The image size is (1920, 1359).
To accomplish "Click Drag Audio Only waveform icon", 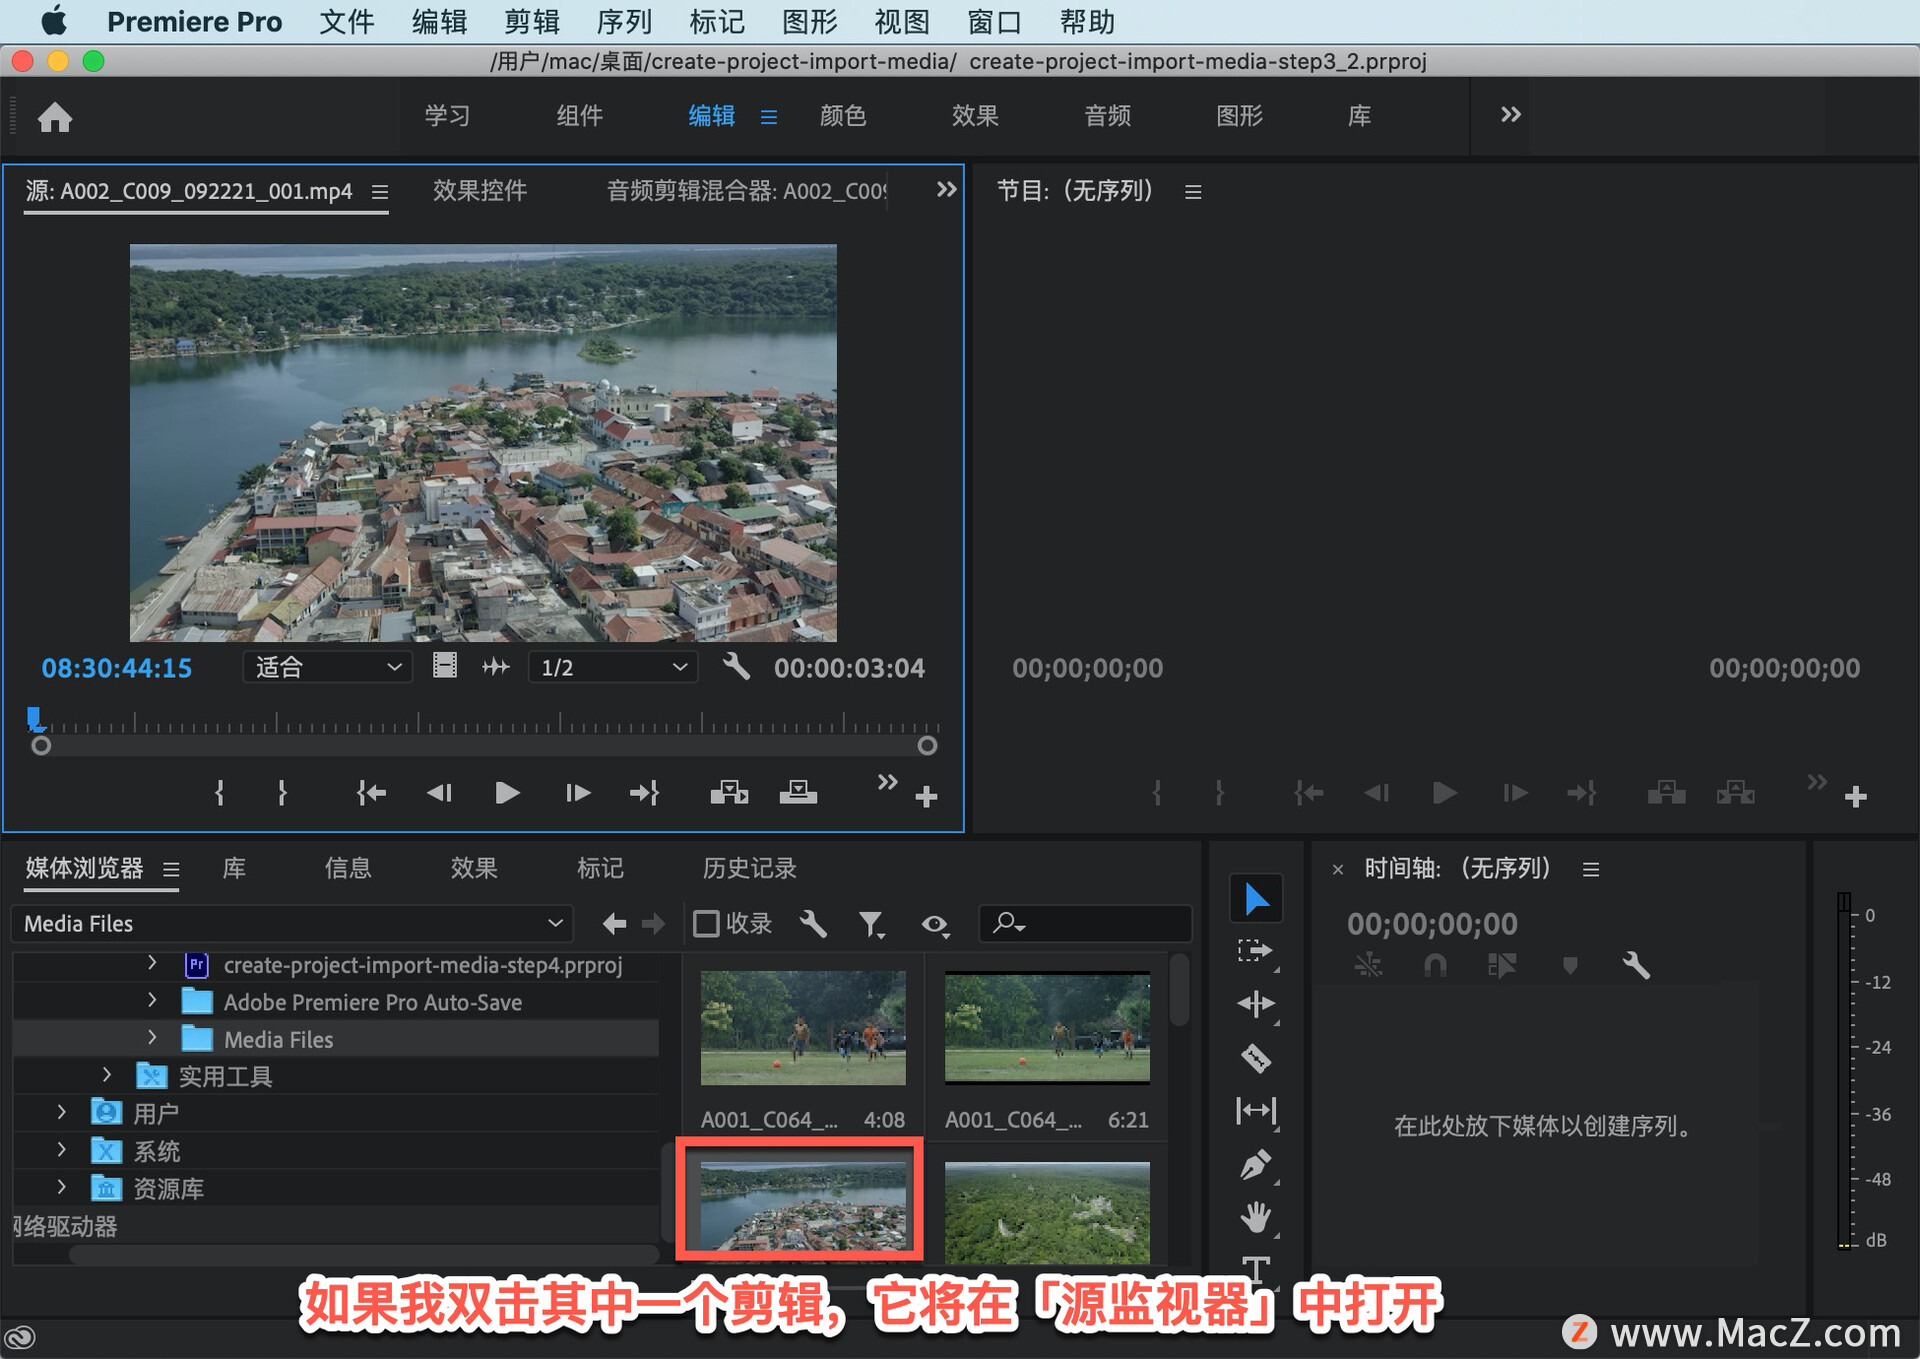I will pos(496,666).
